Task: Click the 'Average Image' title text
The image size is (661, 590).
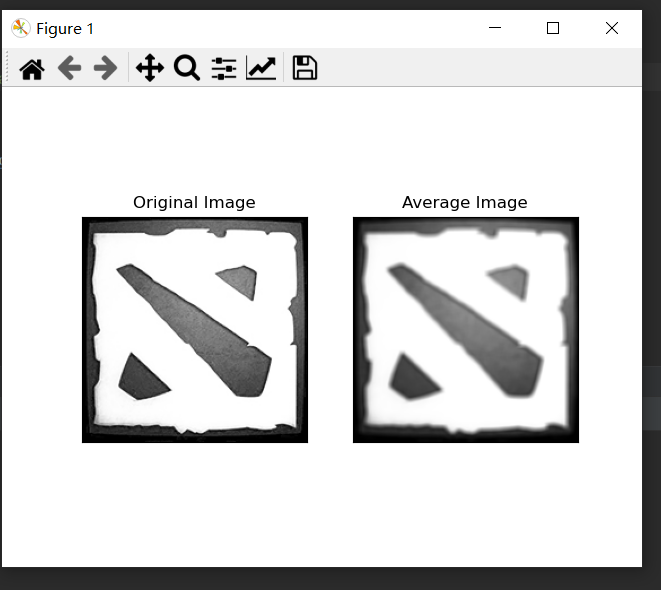Action: point(465,203)
